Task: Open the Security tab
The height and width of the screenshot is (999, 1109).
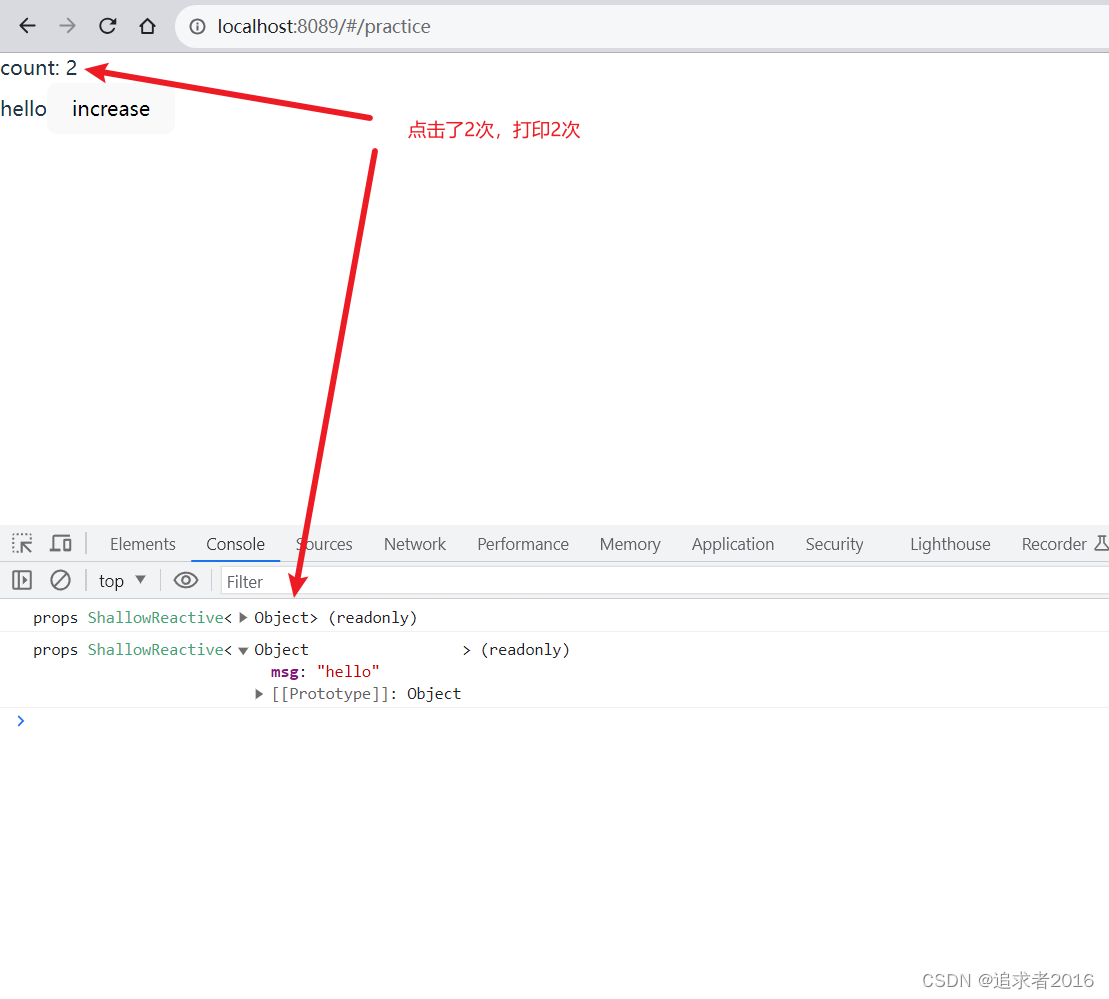Action: [x=835, y=544]
